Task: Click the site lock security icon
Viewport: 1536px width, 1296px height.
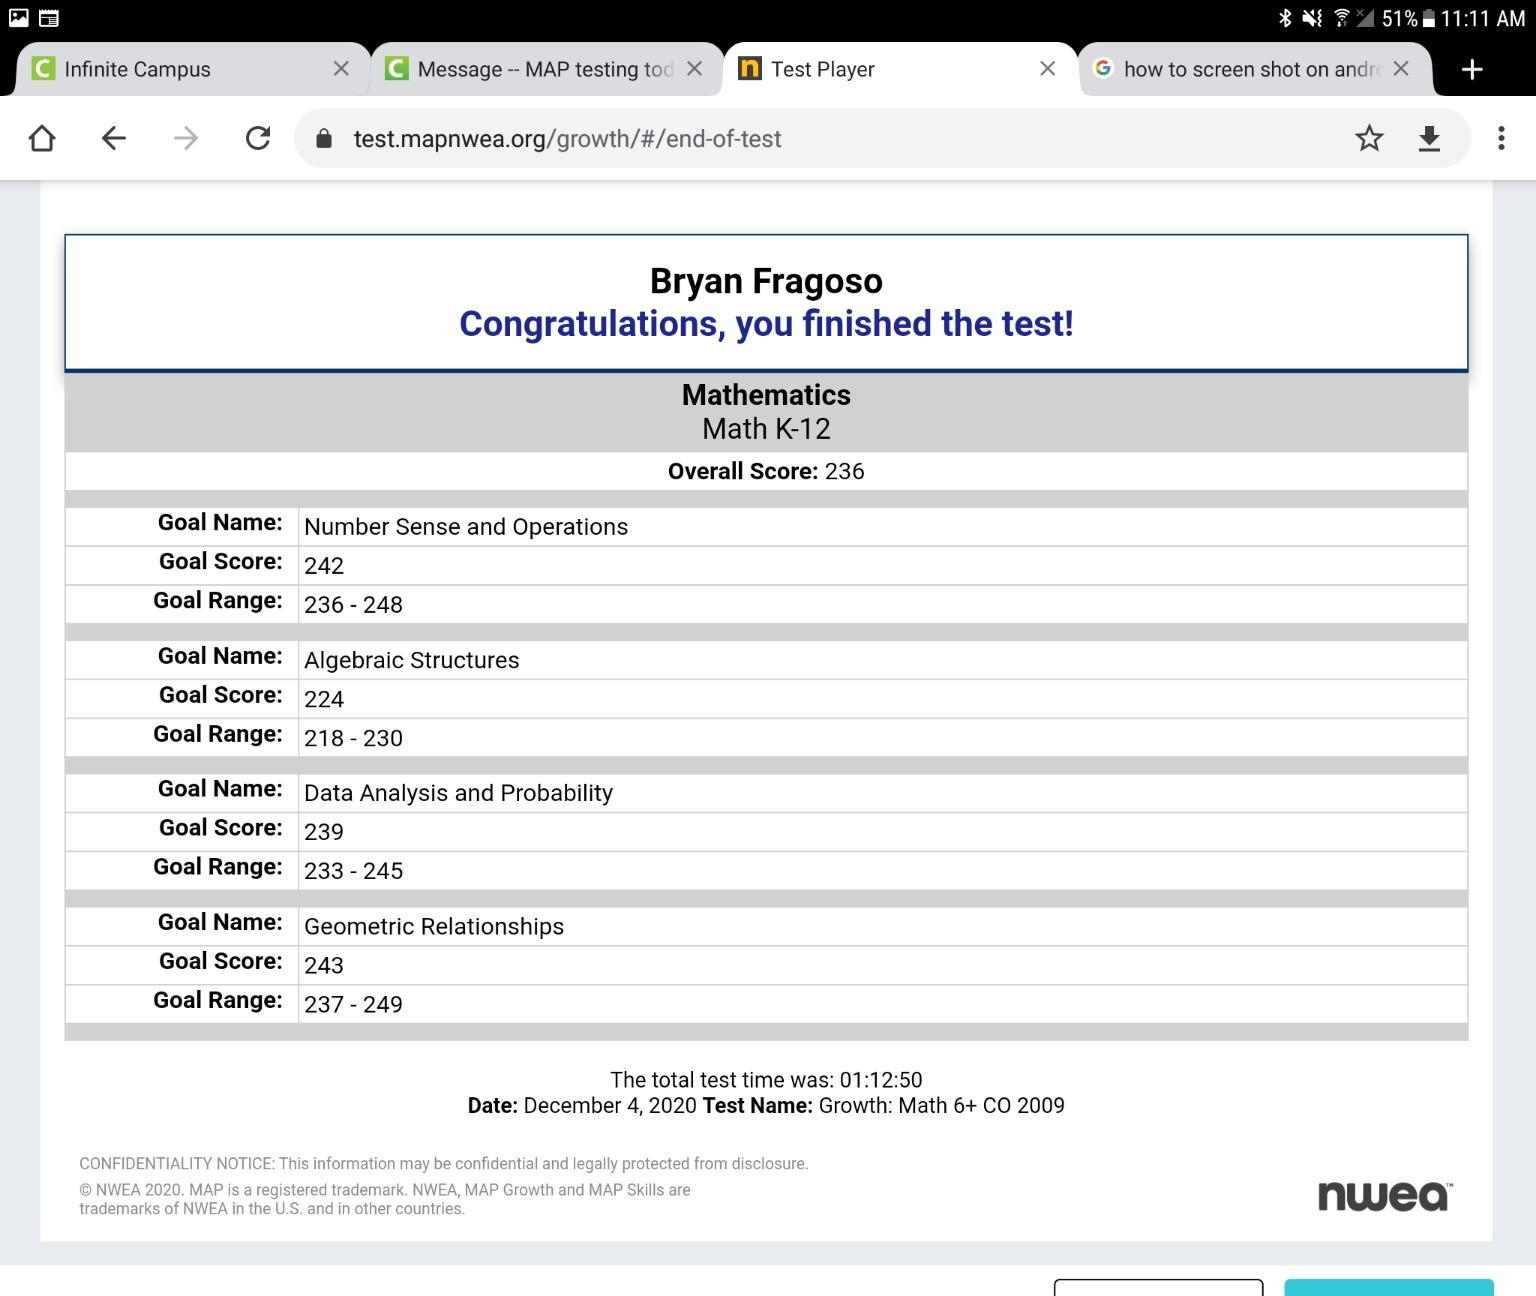Action: click(x=324, y=138)
